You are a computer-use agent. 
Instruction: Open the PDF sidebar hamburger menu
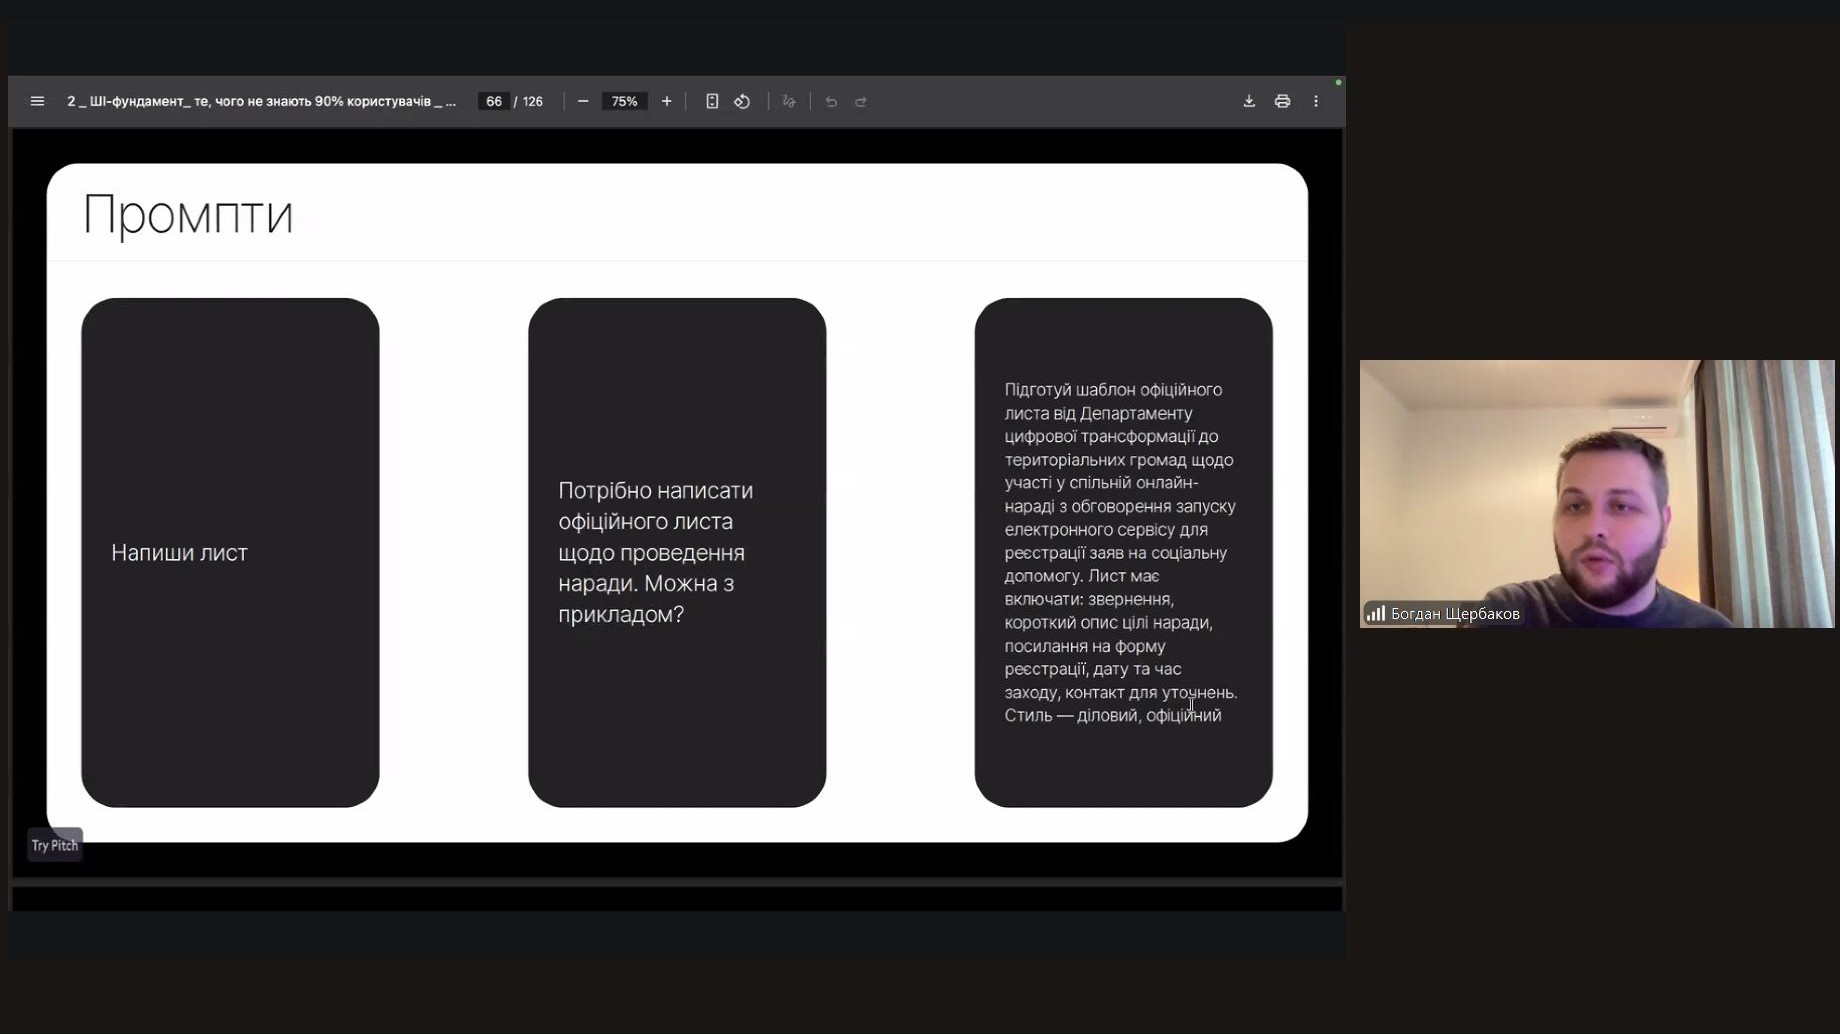coord(37,101)
